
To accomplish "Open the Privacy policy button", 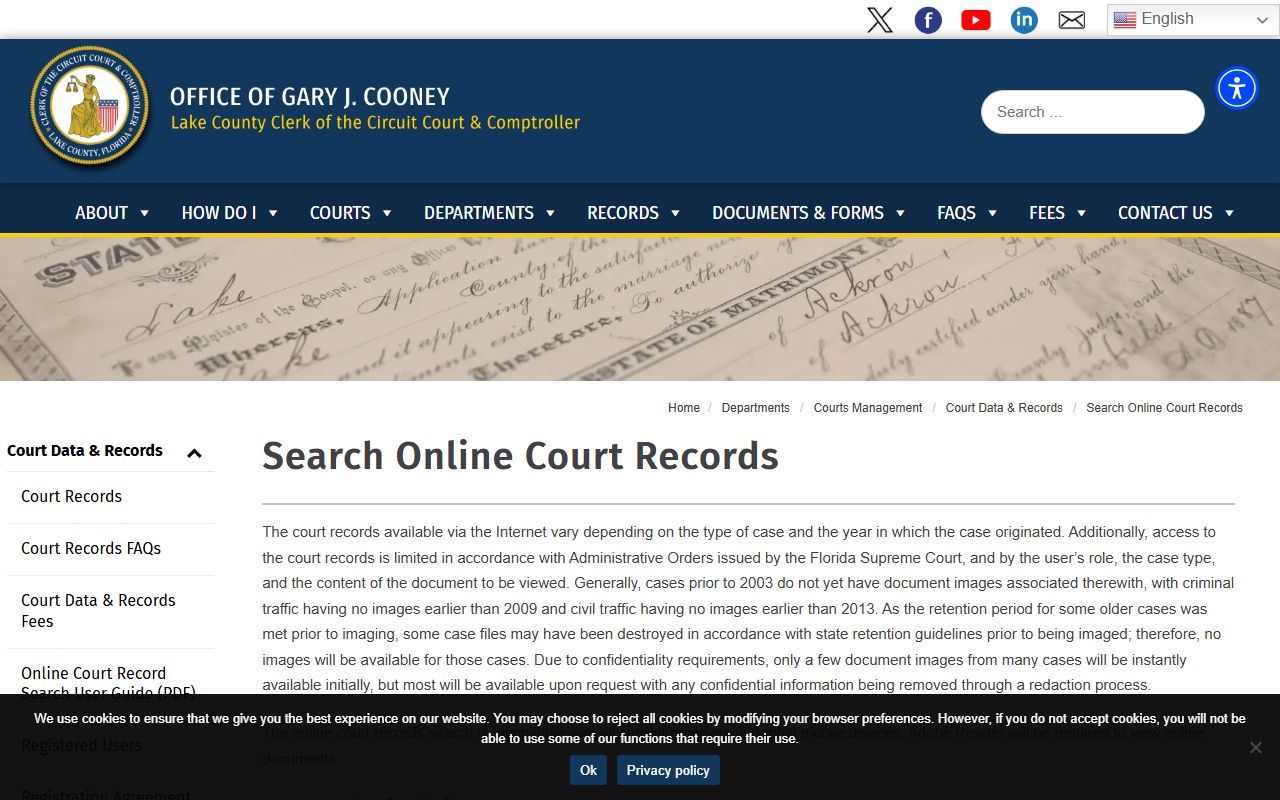I will tap(668, 770).
